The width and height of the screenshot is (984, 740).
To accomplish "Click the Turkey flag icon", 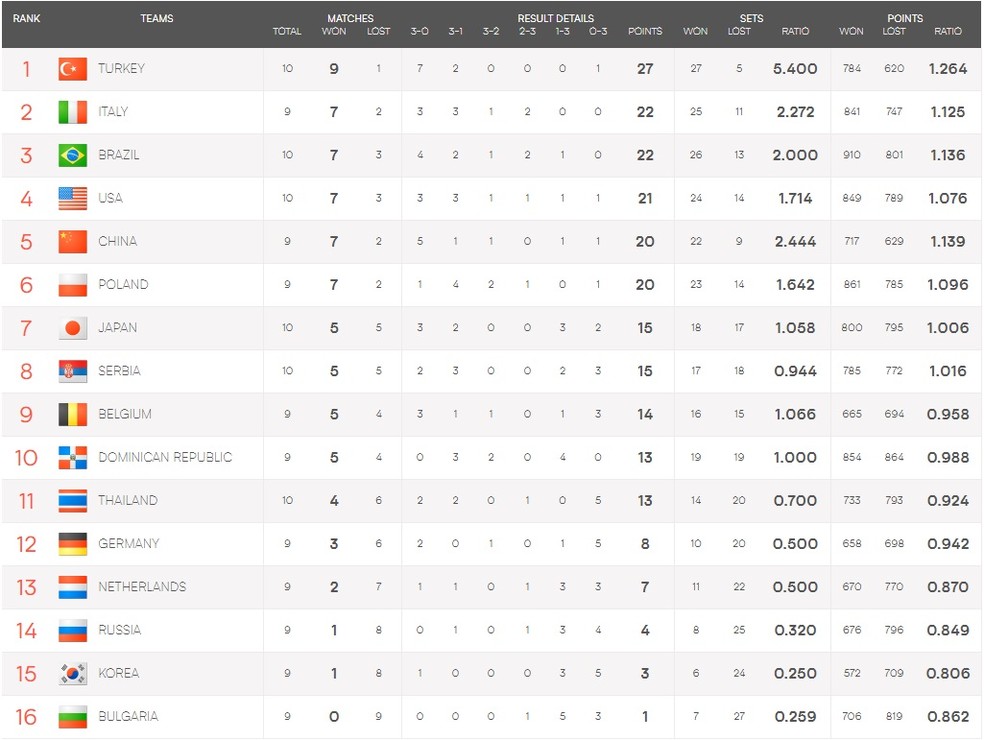I will click(x=73, y=69).
